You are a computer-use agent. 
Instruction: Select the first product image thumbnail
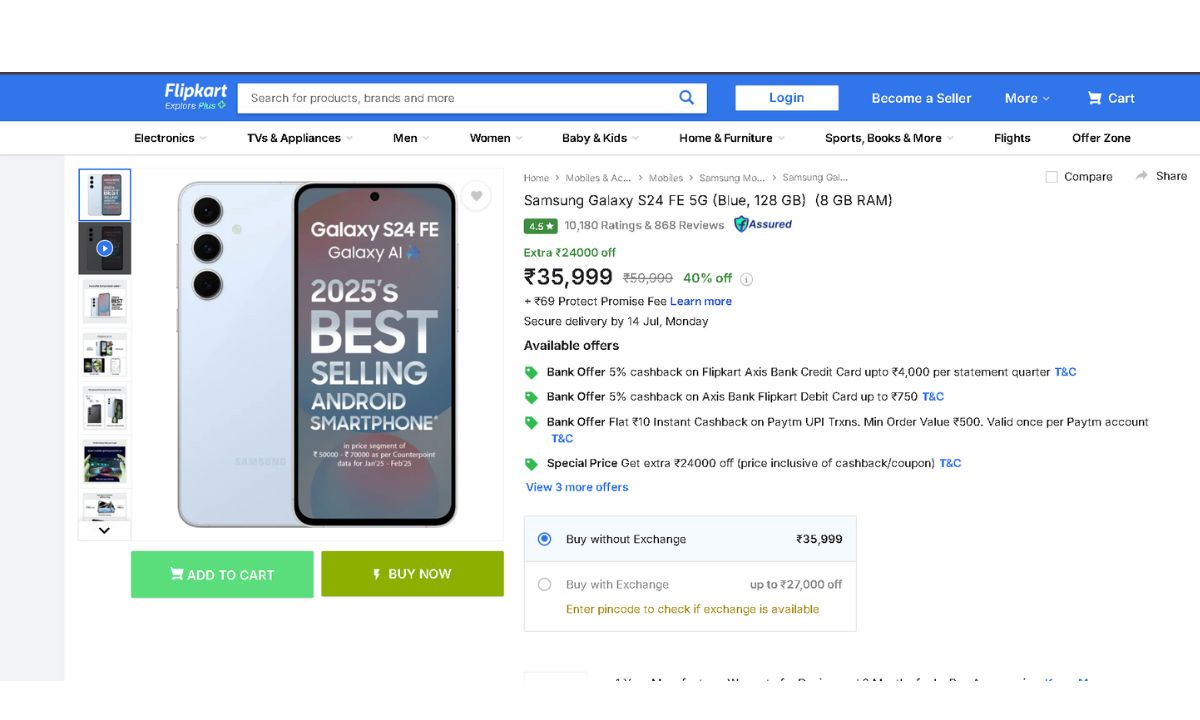click(105, 195)
